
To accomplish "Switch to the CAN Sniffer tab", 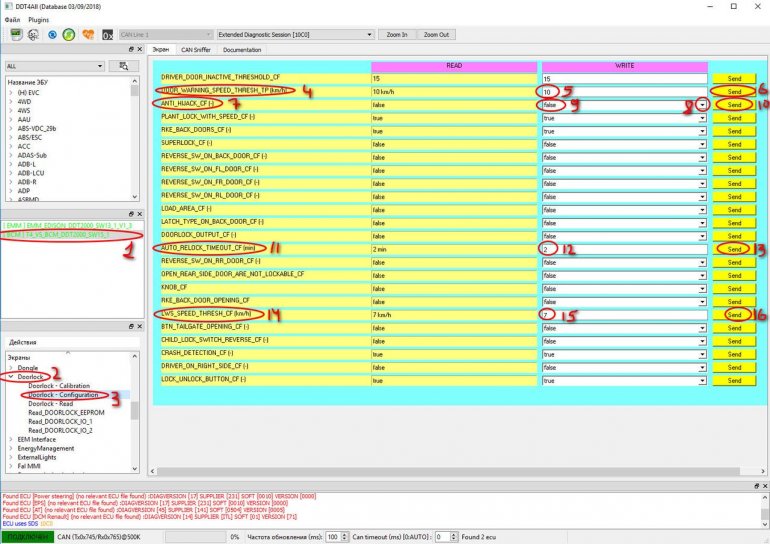I will click(195, 49).
